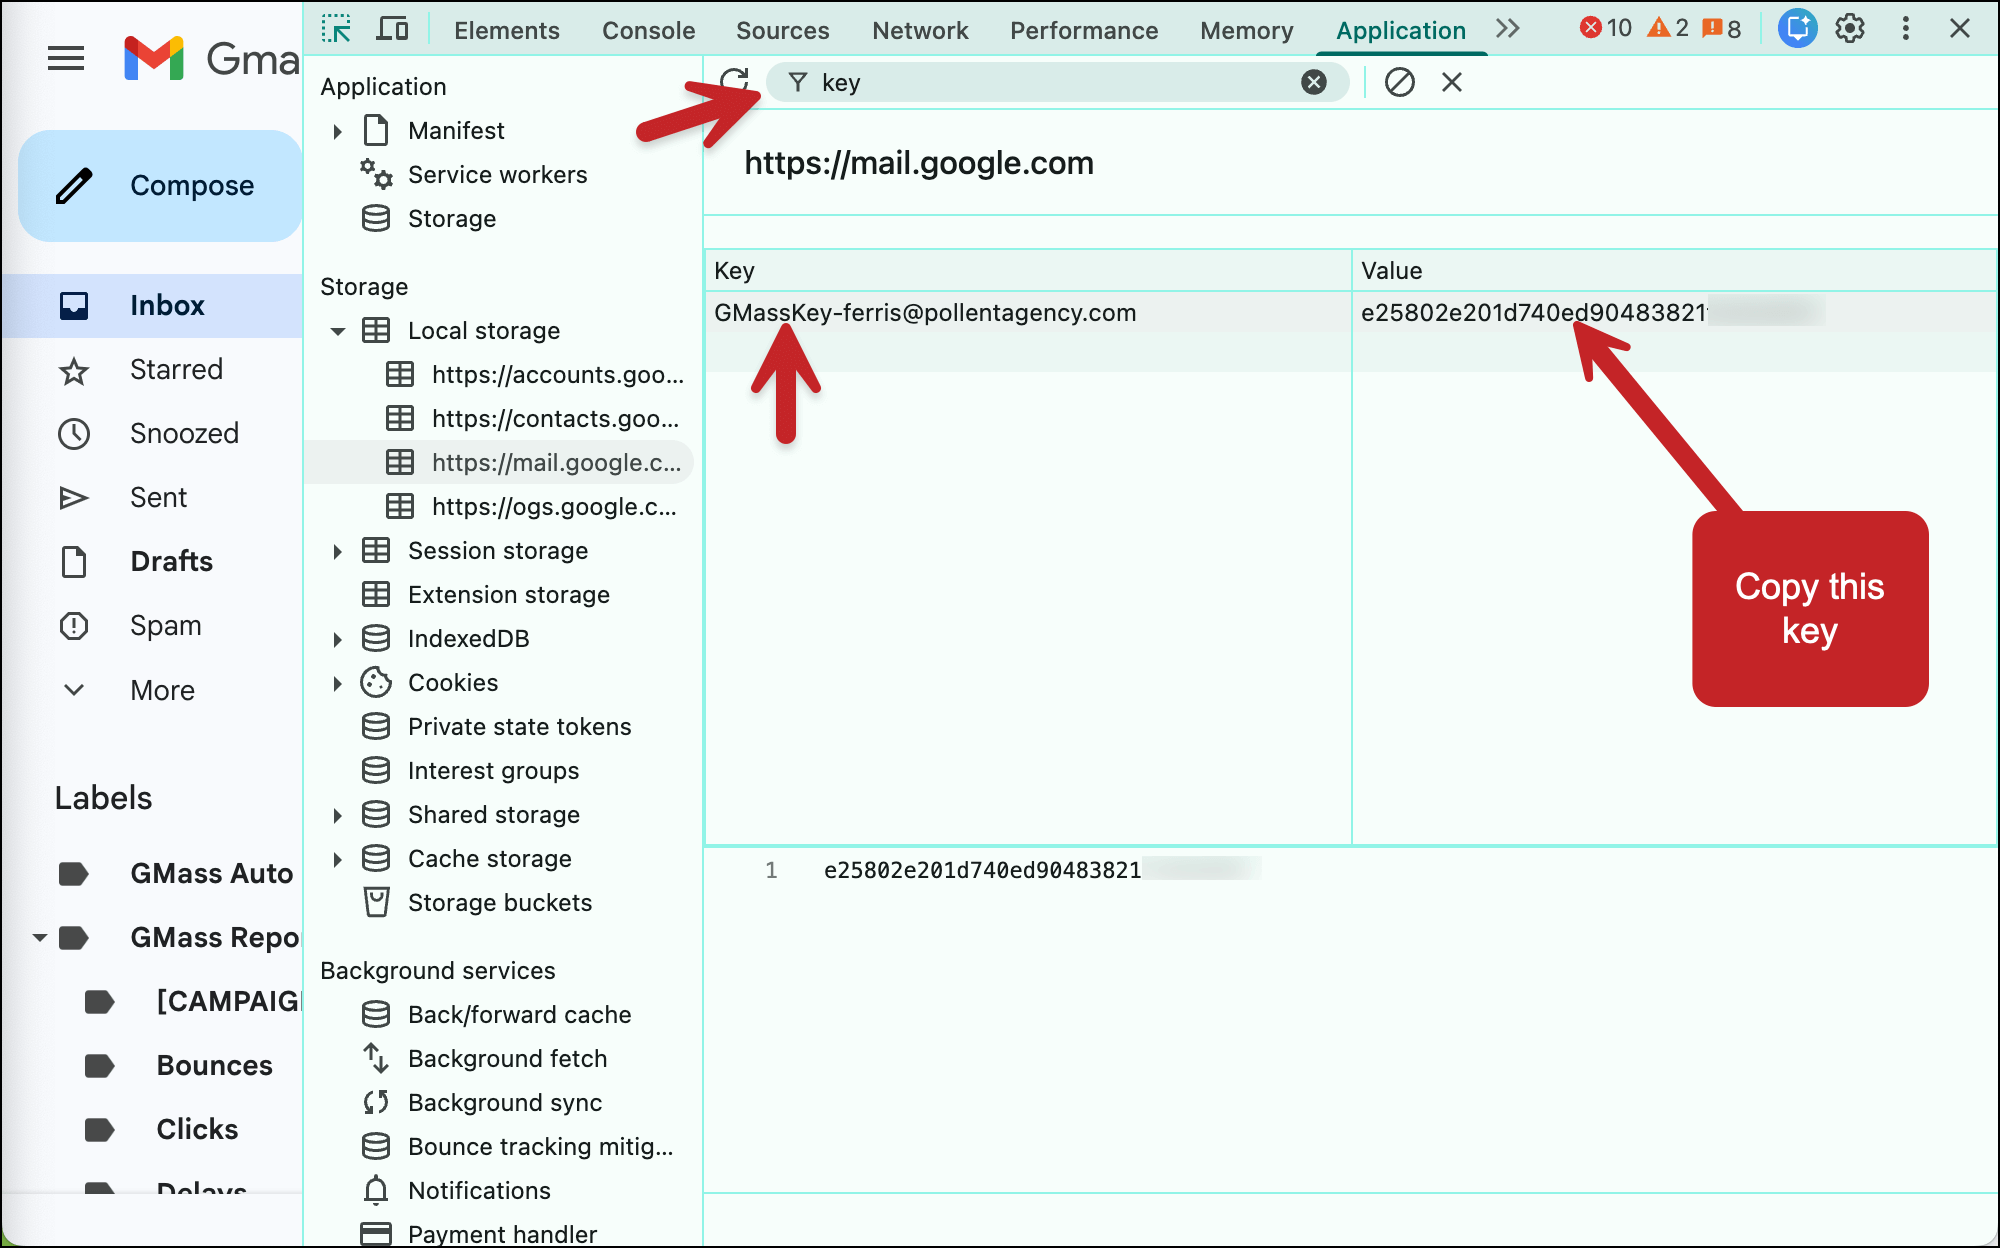Click the inspect element picker icon
This screenshot has width=2000, height=1248.
336,29
